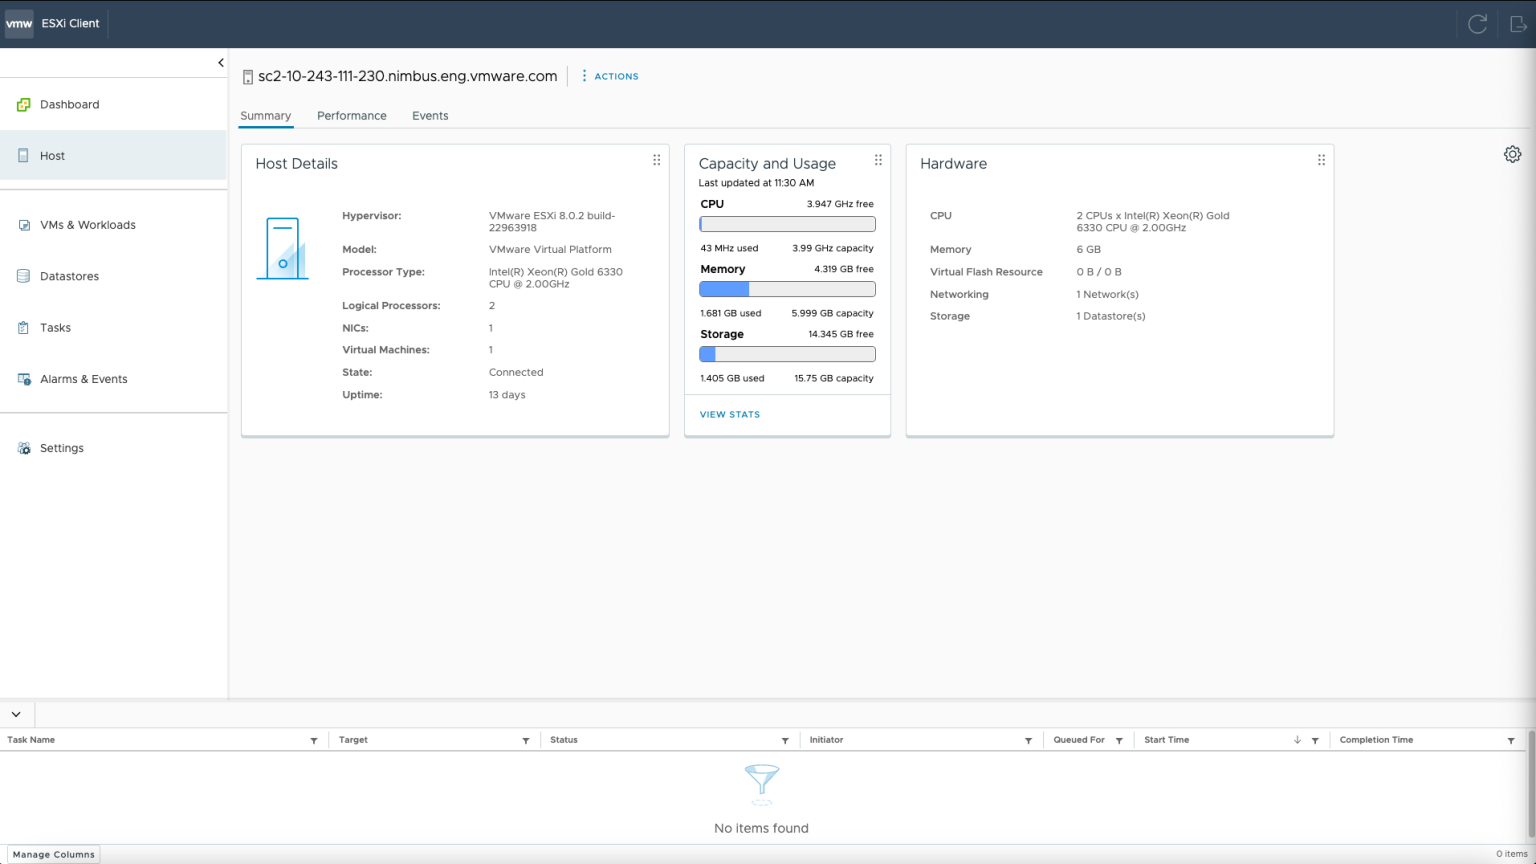This screenshot has width=1536, height=864.
Task: Click the hostname title text
Action: [x=408, y=76]
